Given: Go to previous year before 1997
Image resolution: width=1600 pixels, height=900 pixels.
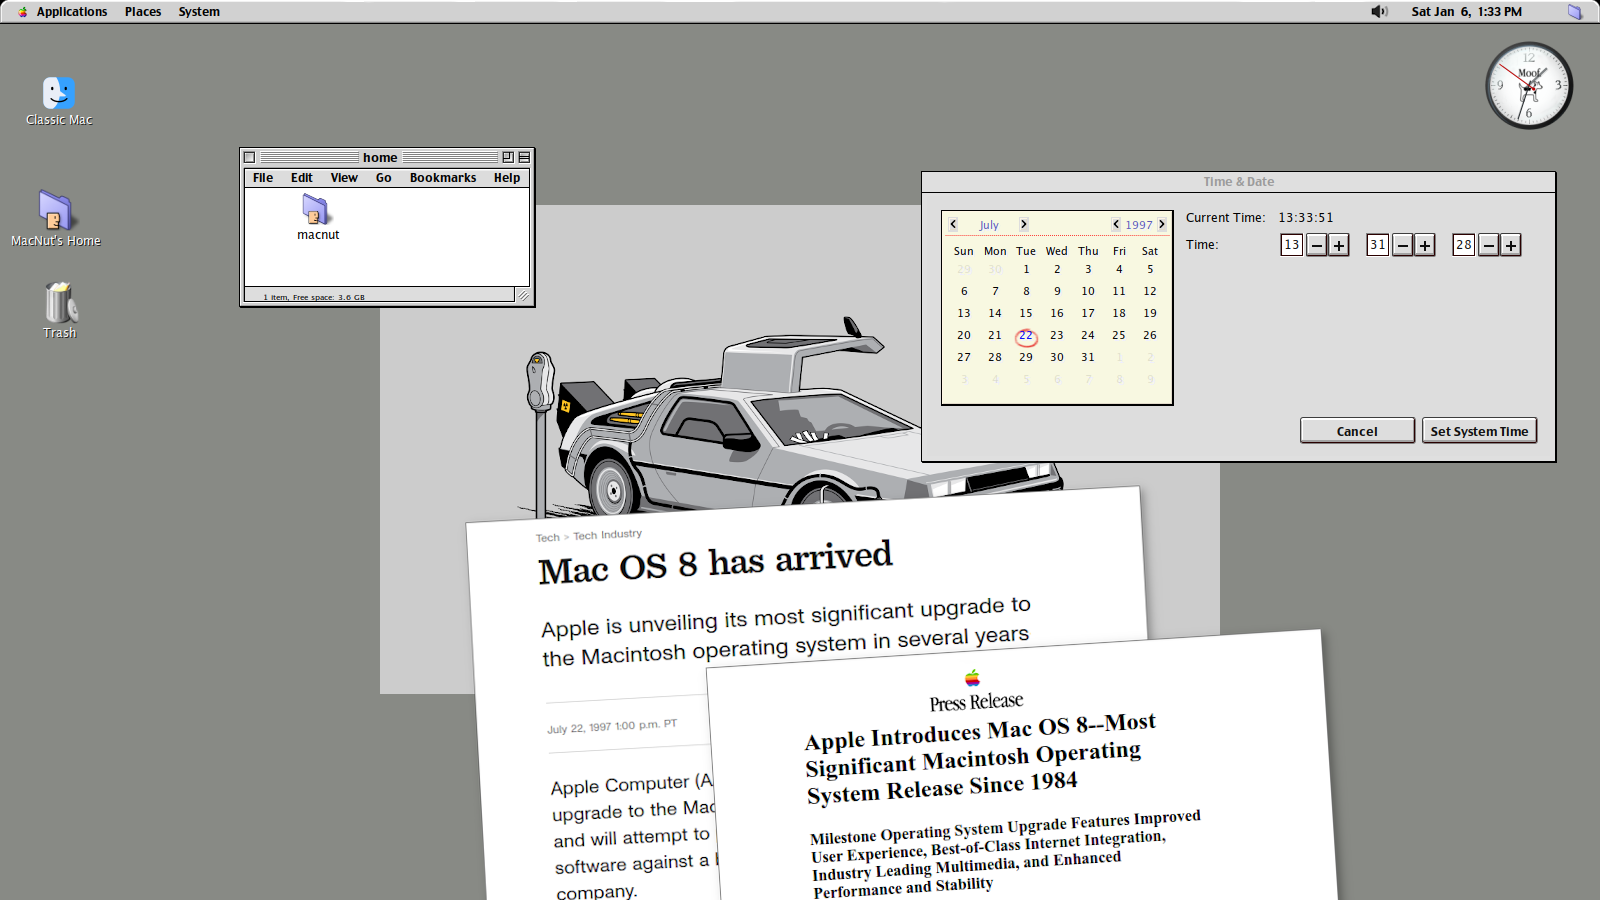Looking at the screenshot, I should pyautogui.click(x=1116, y=225).
